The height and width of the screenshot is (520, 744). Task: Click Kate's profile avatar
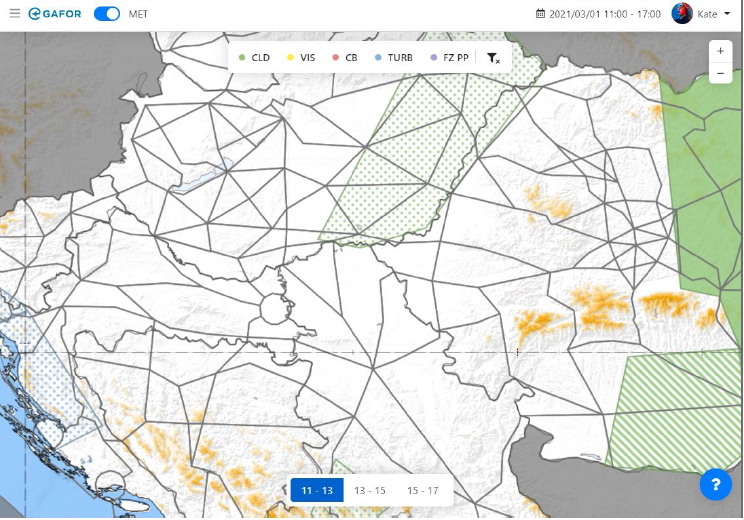pyautogui.click(x=681, y=13)
